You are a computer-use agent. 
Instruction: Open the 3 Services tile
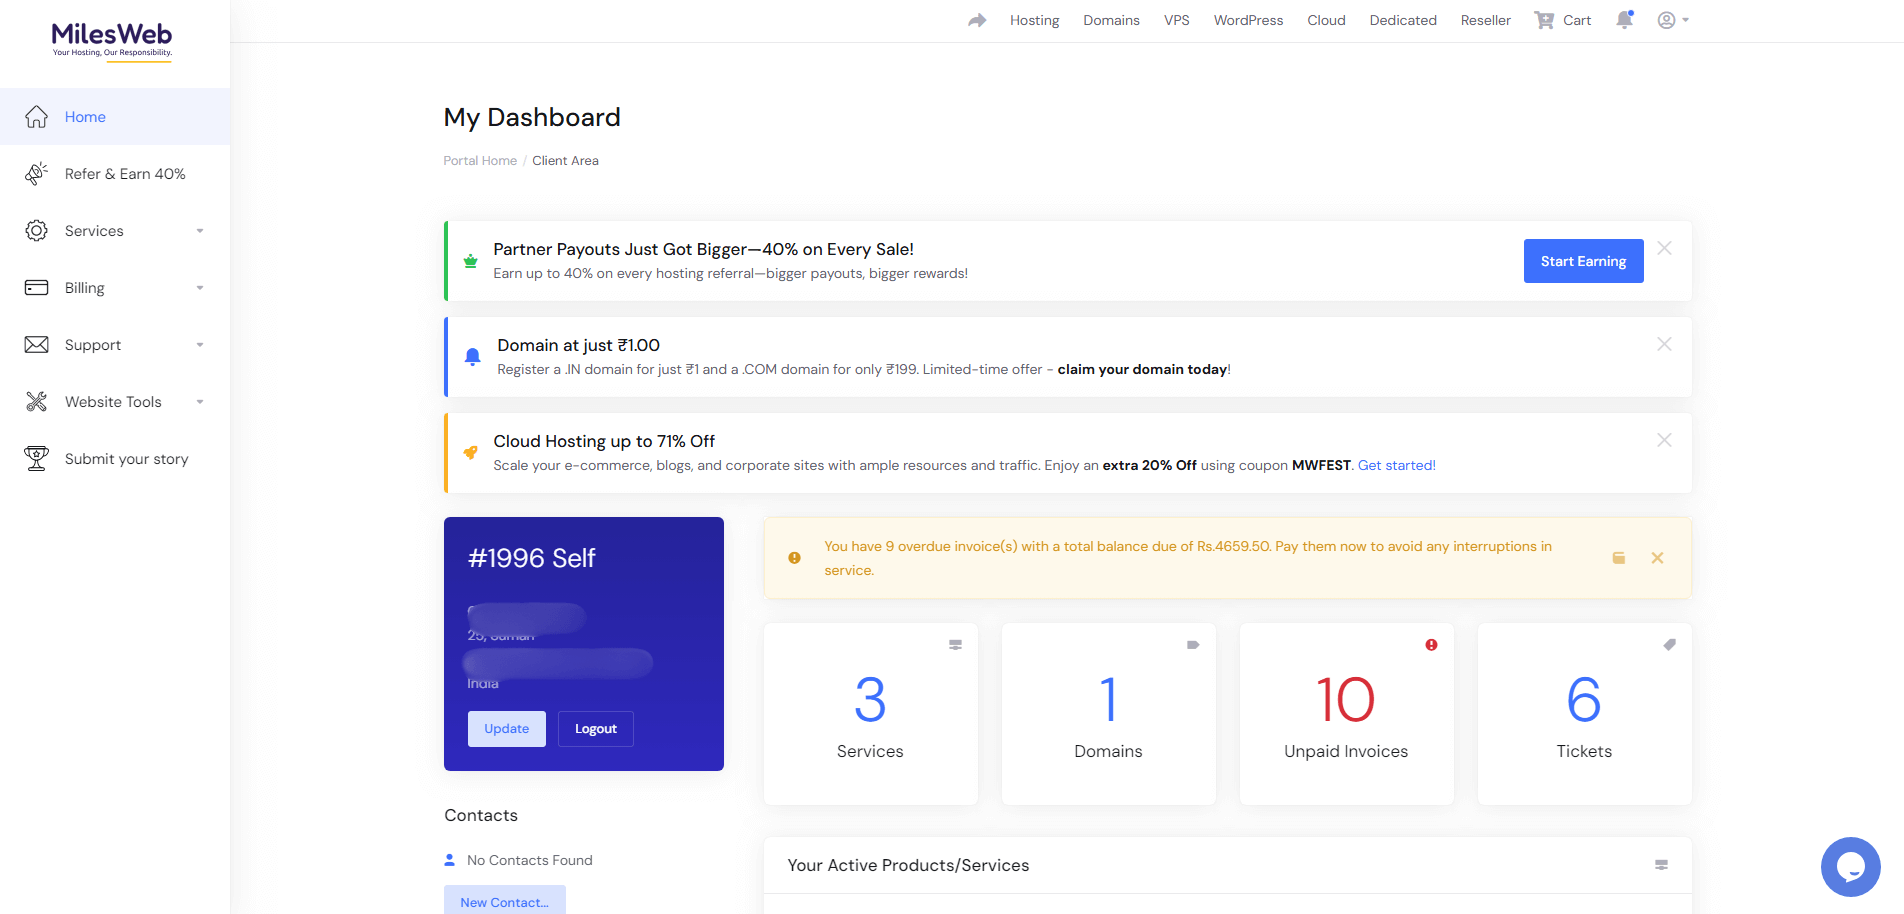(x=870, y=714)
